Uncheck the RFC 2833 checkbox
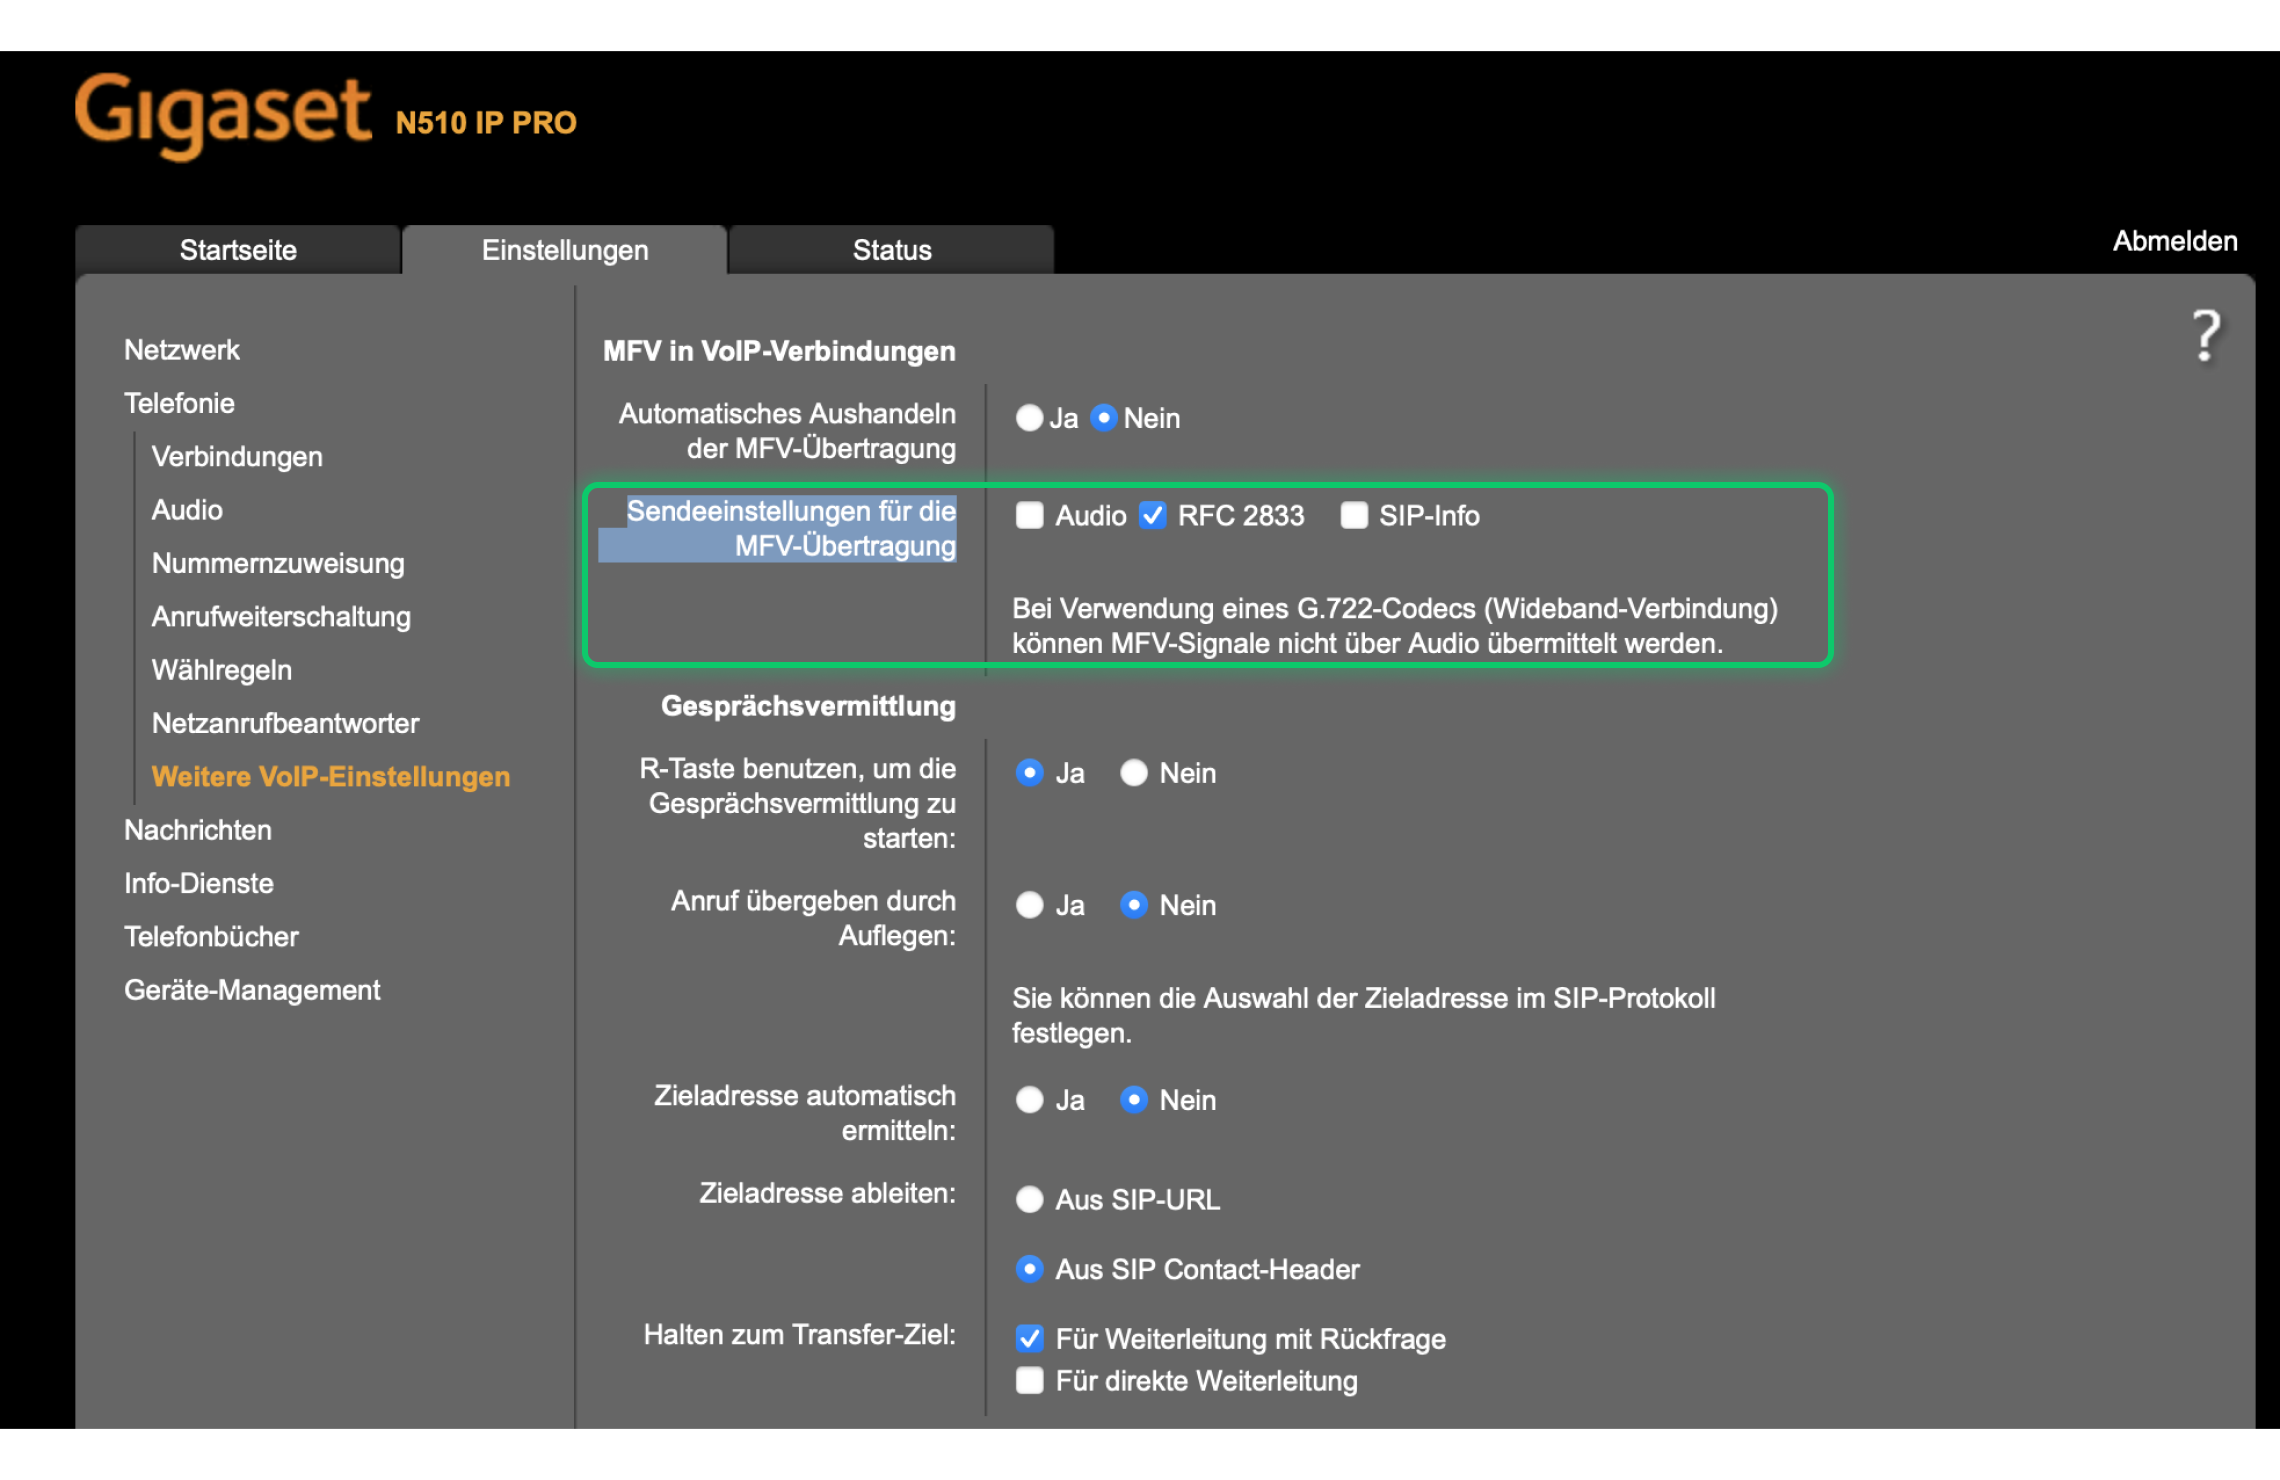Image resolution: width=2280 pixels, height=1480 pixels. (x=1153, y=516)
